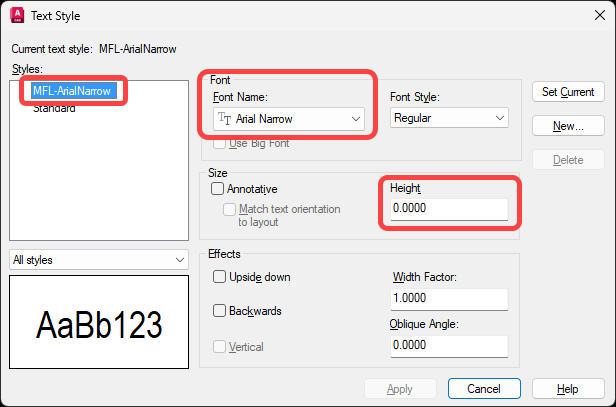Click the TrueType icon beside Arial Narrow
Image resolution: width=616 pixels, height=407 pixels.
click(x=225, y=119)
